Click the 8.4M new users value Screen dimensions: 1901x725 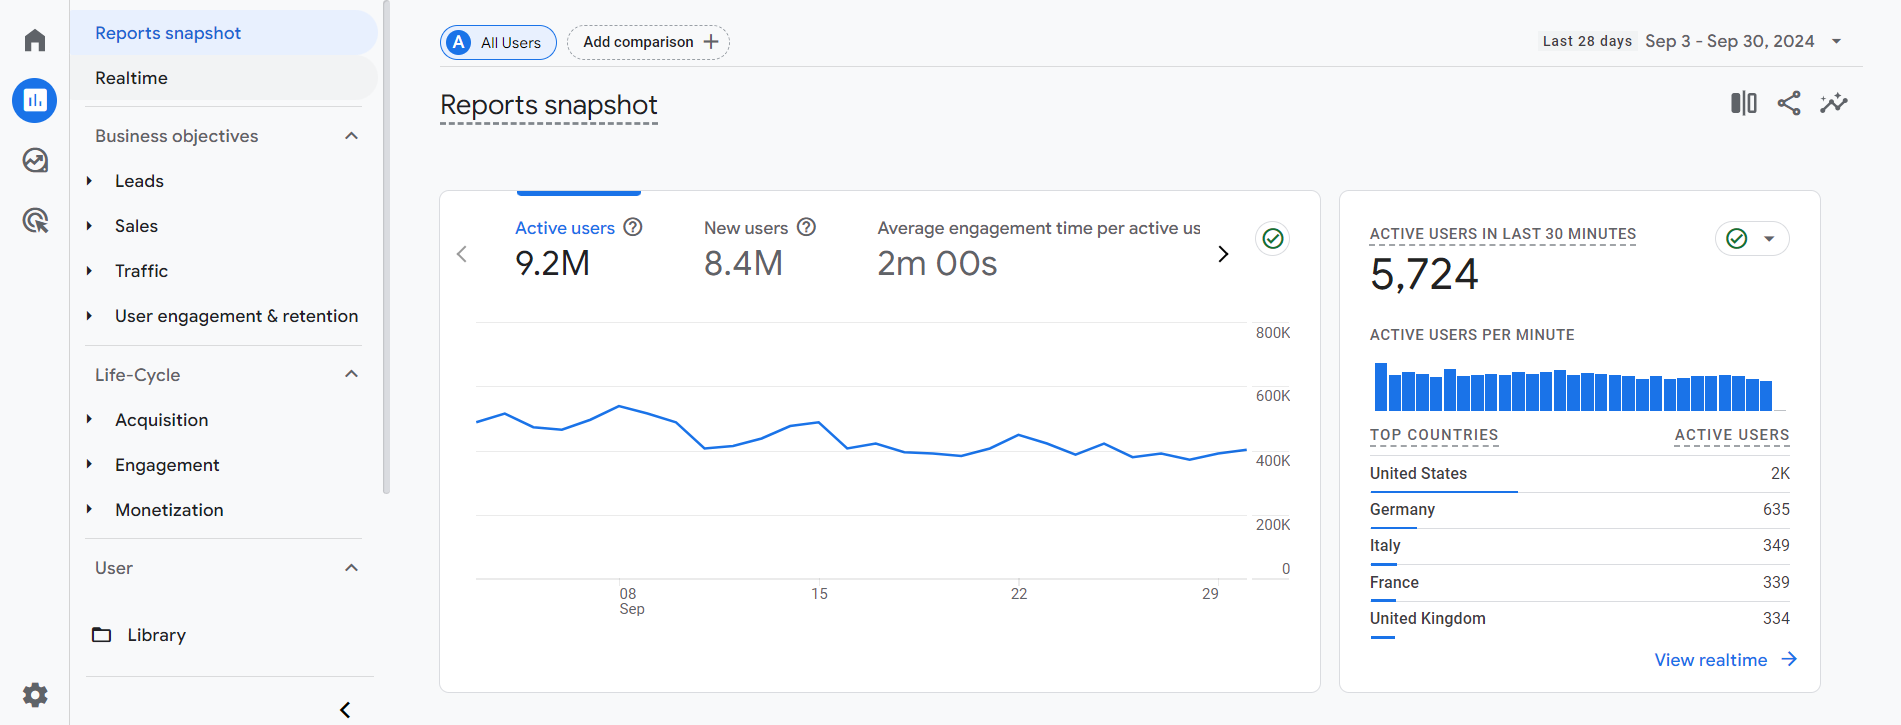[x=743, y=263]
